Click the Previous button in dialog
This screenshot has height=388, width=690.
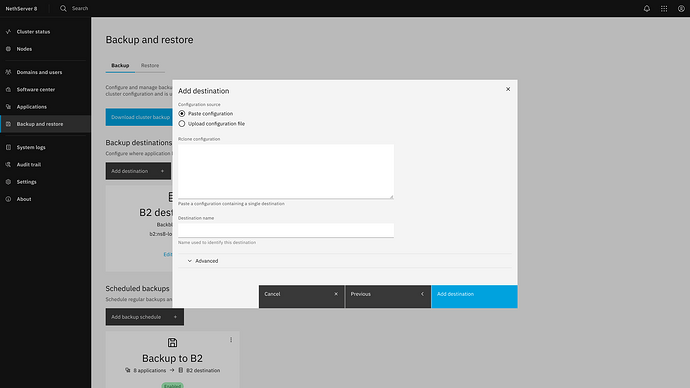point(388,296)
